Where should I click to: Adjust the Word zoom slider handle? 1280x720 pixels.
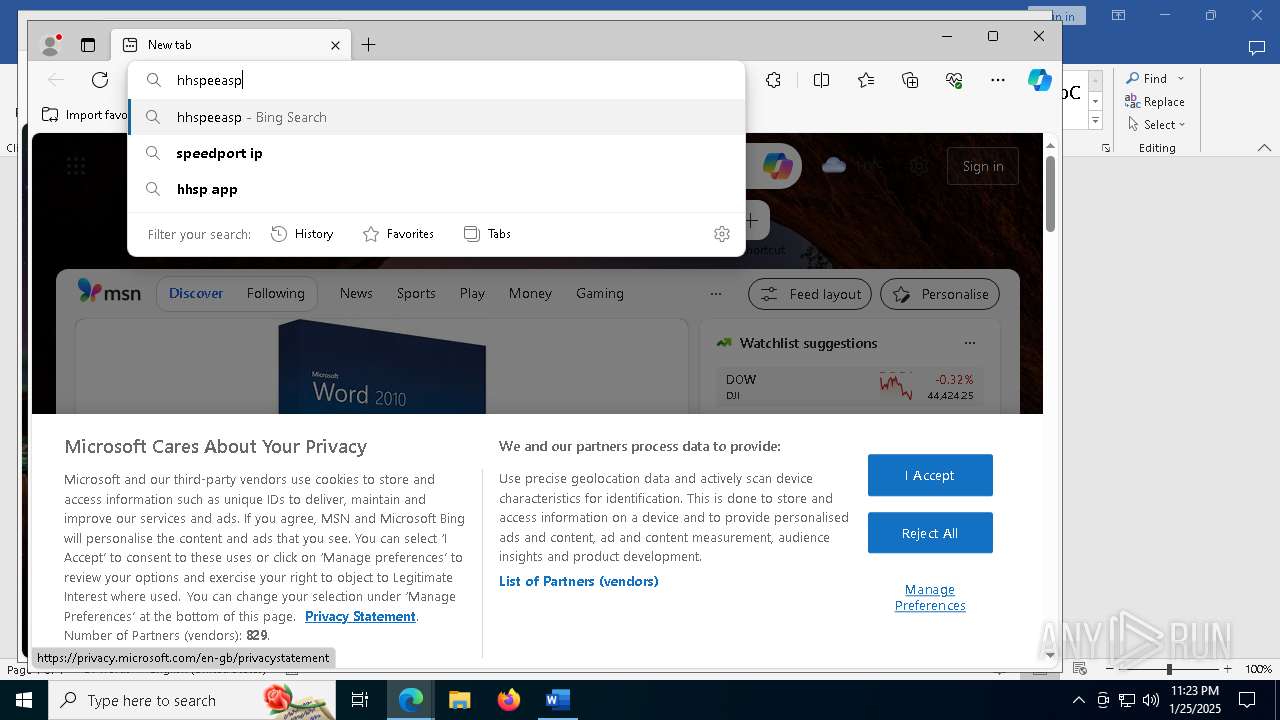[x=1168, y=669]
